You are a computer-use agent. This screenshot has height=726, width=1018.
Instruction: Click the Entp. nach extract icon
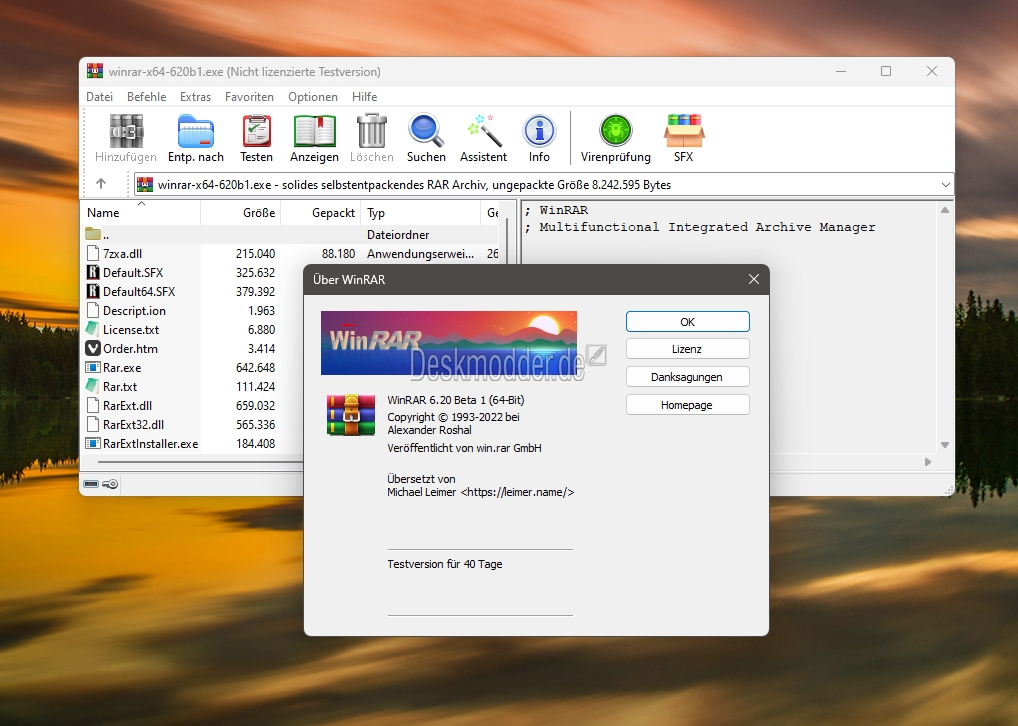[195, 132]
